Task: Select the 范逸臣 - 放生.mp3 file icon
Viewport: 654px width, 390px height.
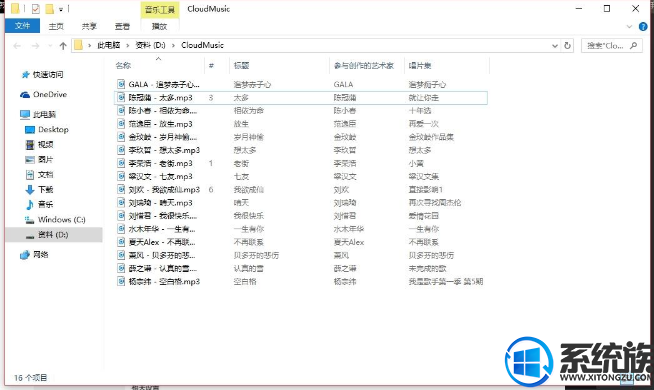Action: point(121,124)
